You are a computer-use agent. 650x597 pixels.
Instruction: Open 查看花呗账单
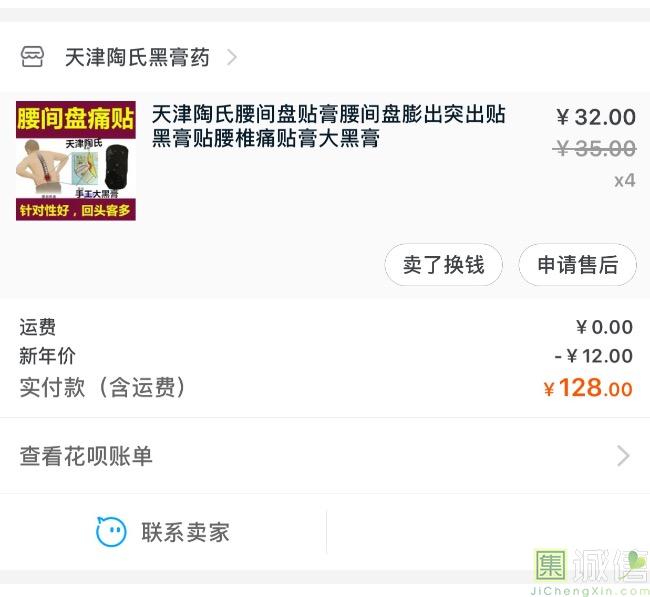pyautogui.click(x=325, y=456)
